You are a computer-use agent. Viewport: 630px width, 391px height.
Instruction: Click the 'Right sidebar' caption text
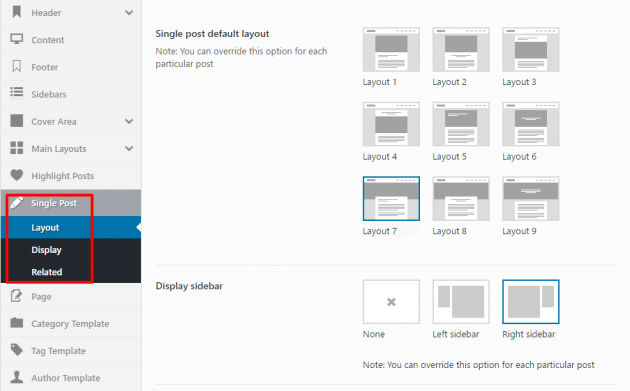529,334
